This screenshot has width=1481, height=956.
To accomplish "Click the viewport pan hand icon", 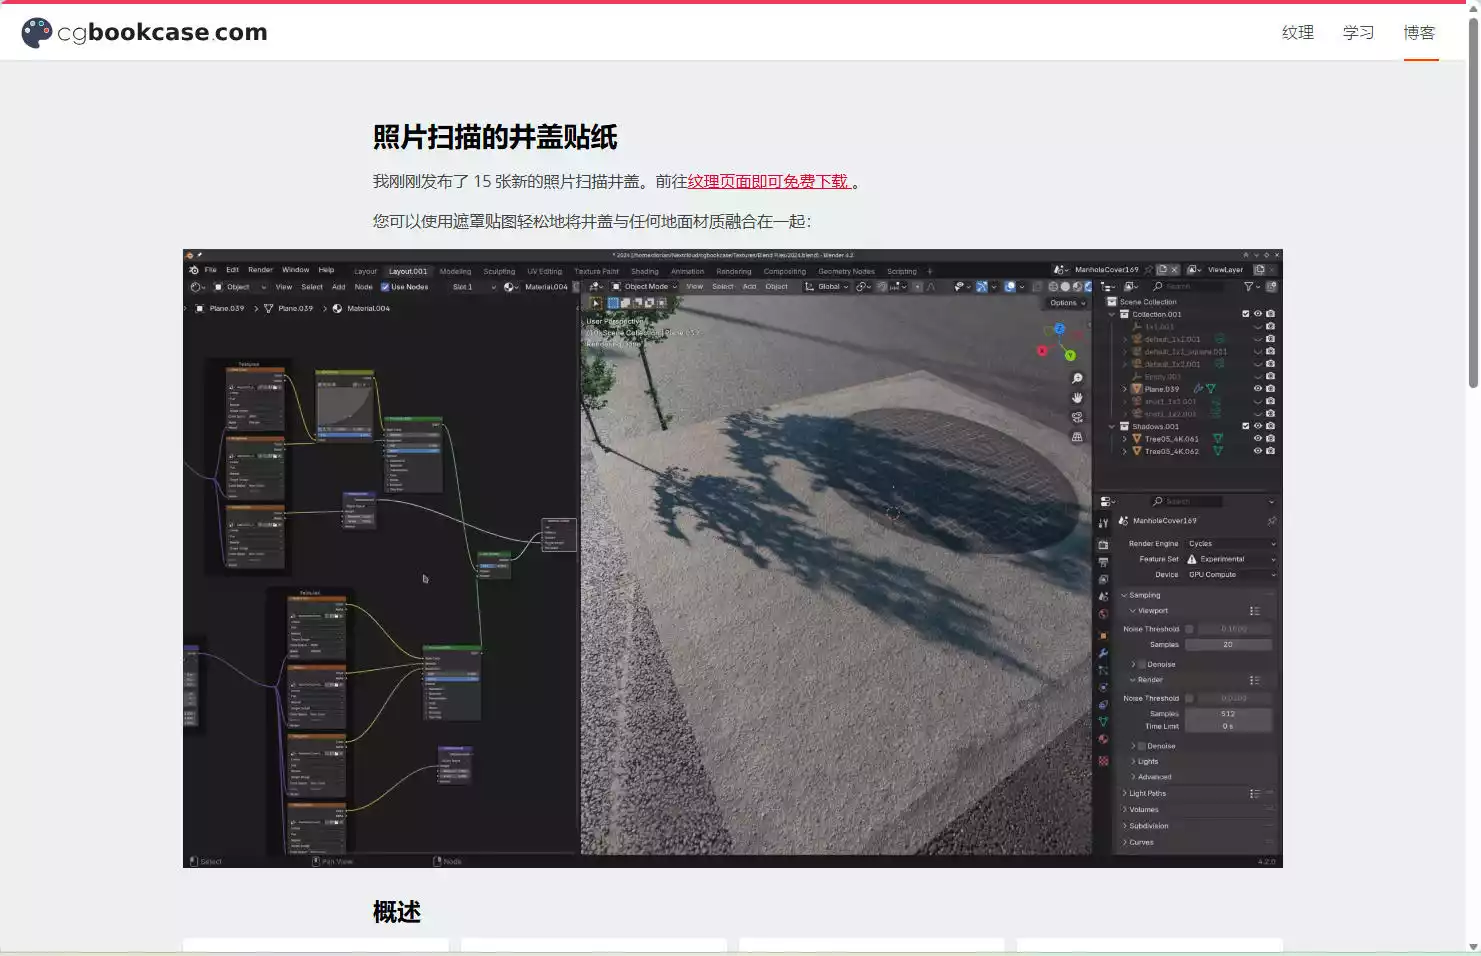I will [x=1077, y=398].
